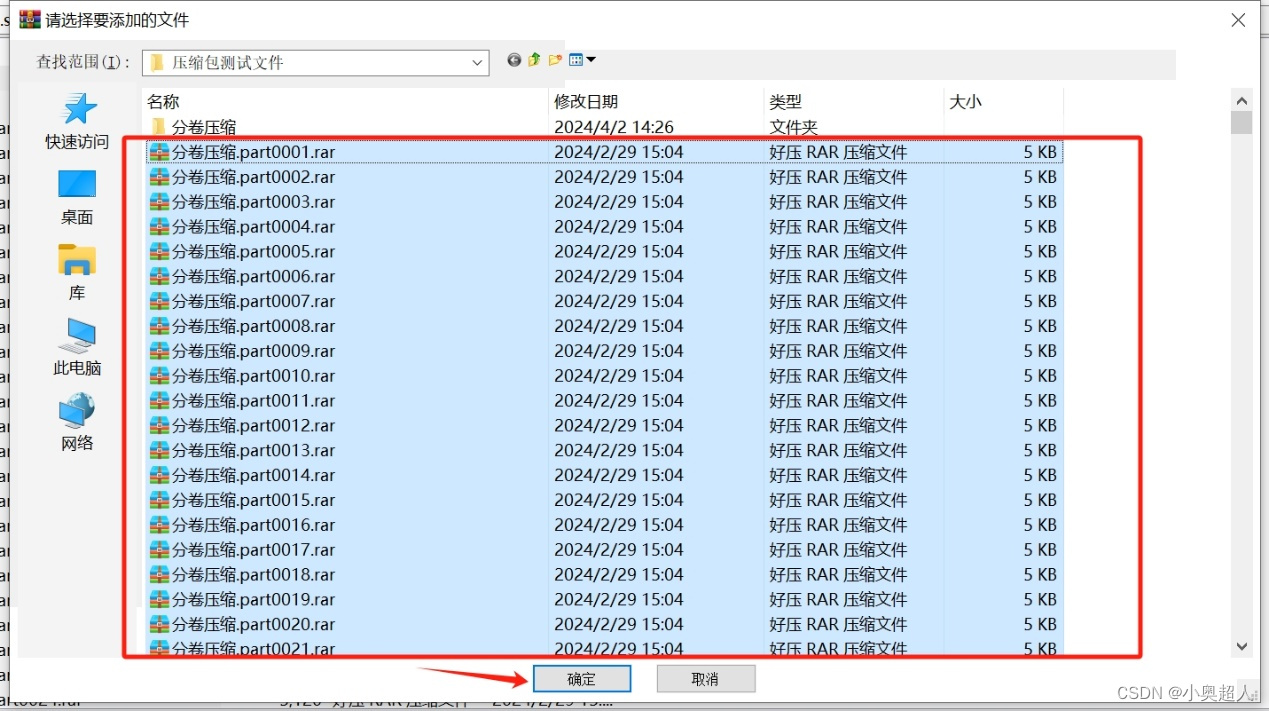
Task: Select the icon of 分卷压缩.part0001.rar
Action: click(x=159, y=152)
